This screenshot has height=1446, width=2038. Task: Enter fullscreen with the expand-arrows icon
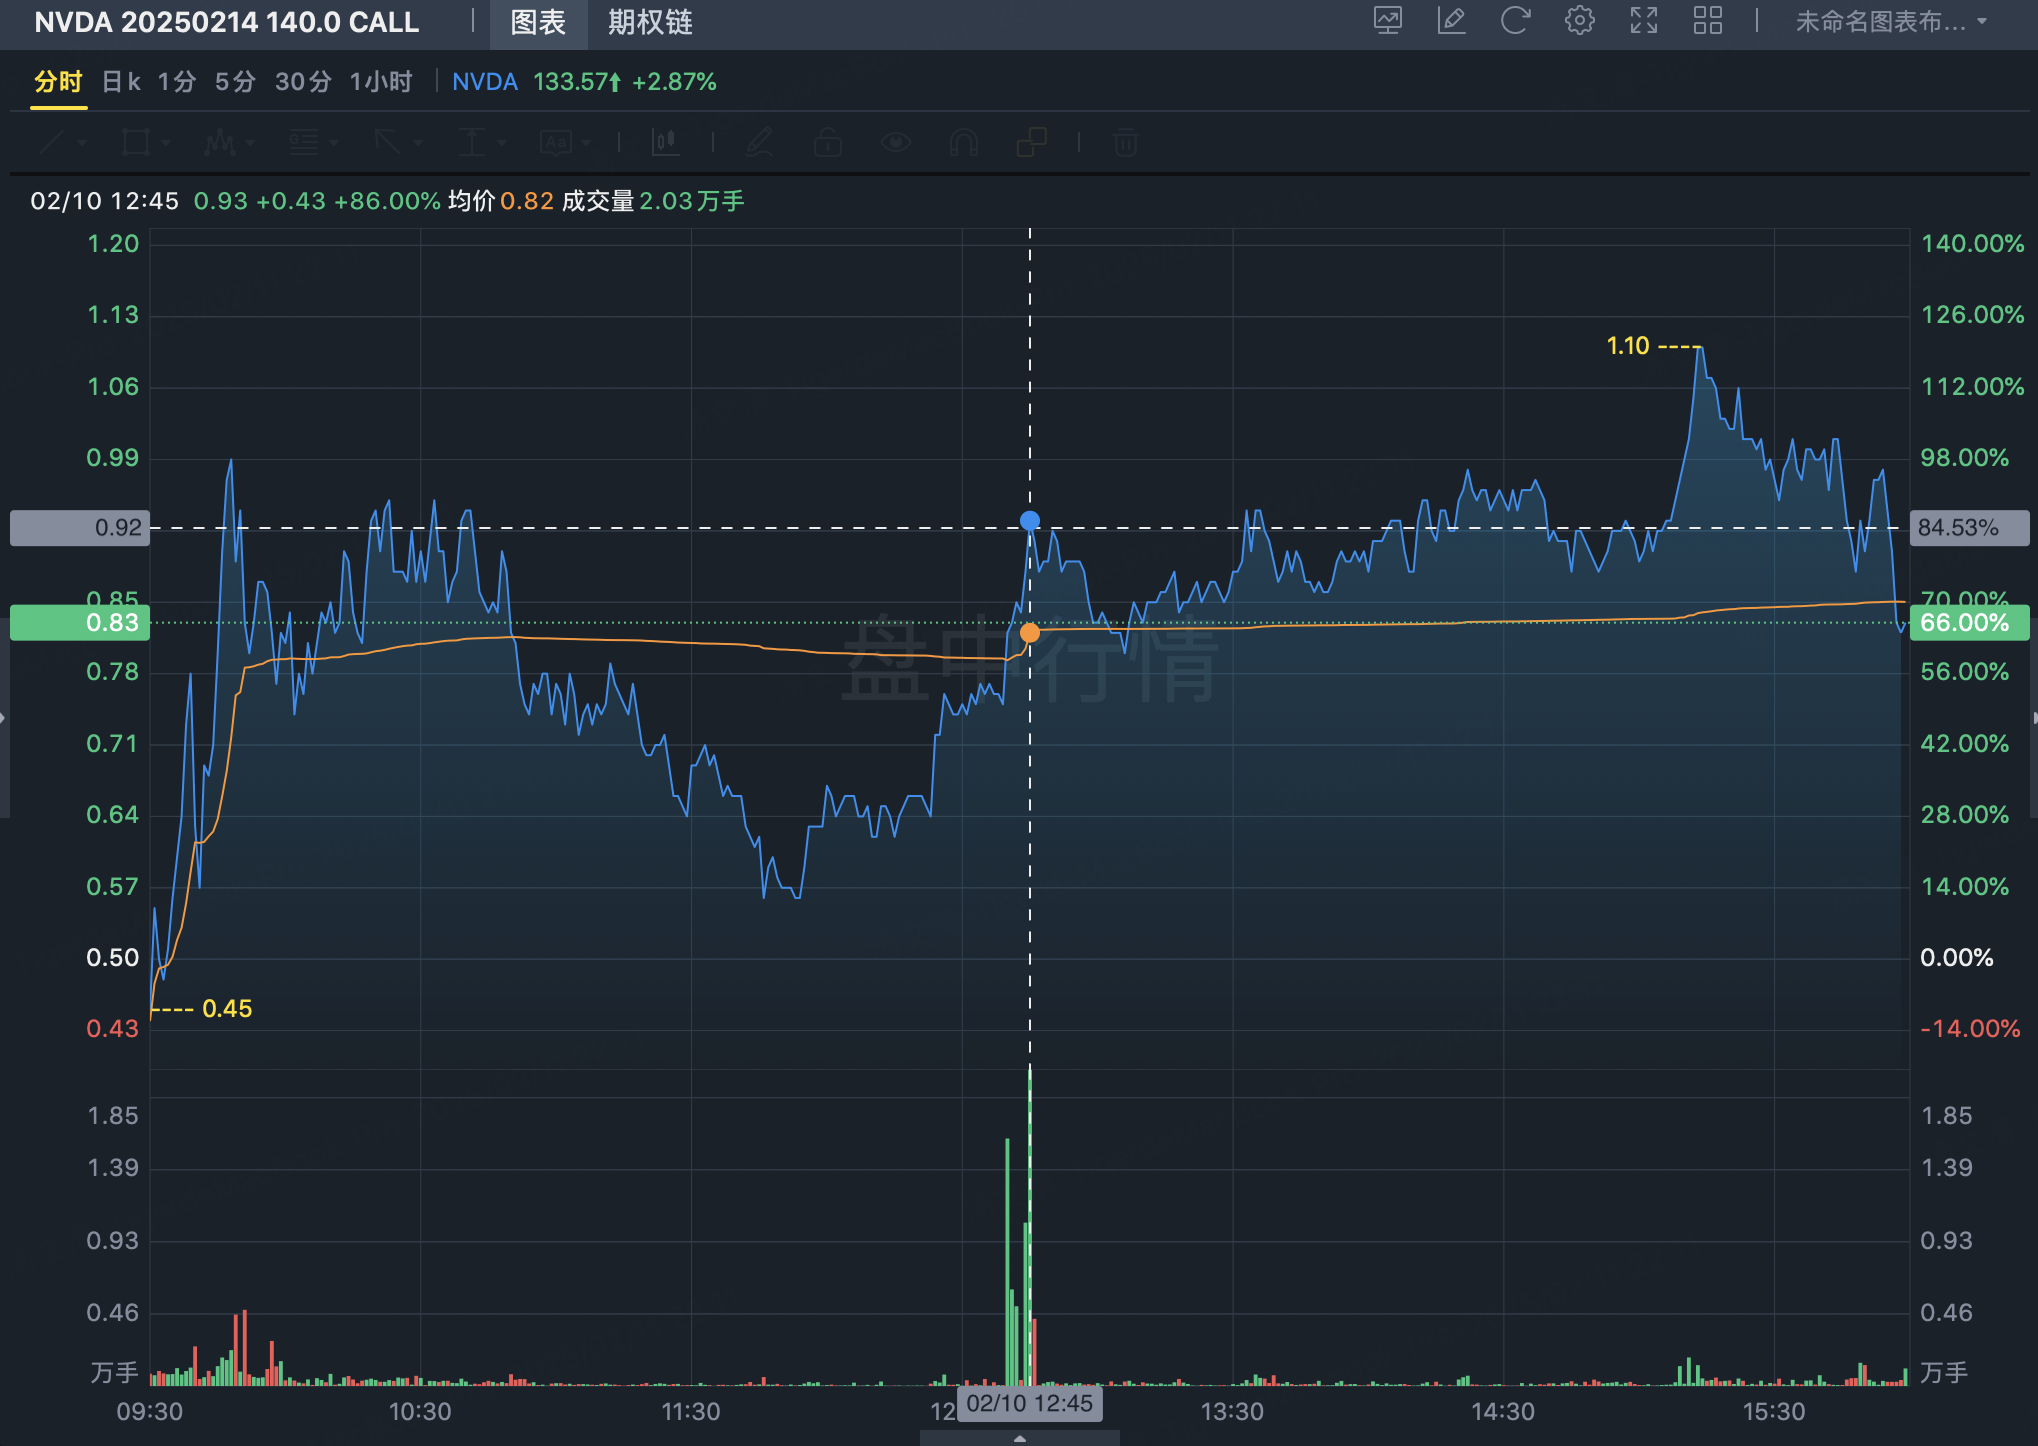1643,21
